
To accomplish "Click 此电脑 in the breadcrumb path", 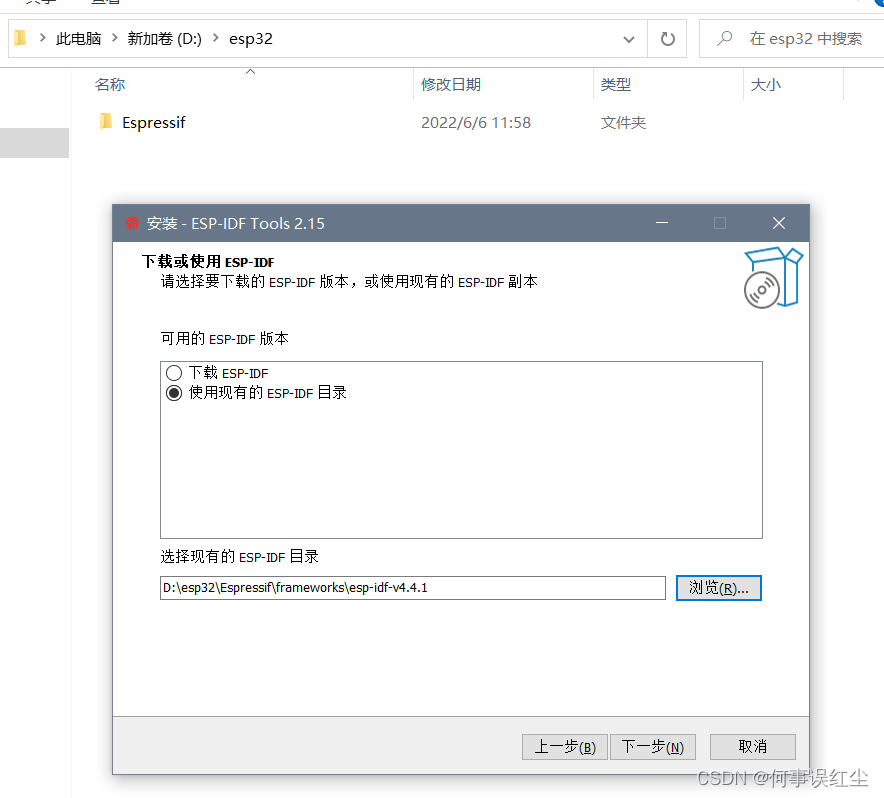I will tap(78, 39).
